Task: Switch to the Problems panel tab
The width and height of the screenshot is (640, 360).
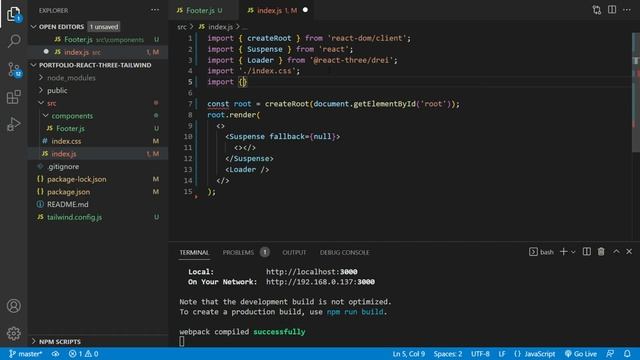Action: coord(238,252)
